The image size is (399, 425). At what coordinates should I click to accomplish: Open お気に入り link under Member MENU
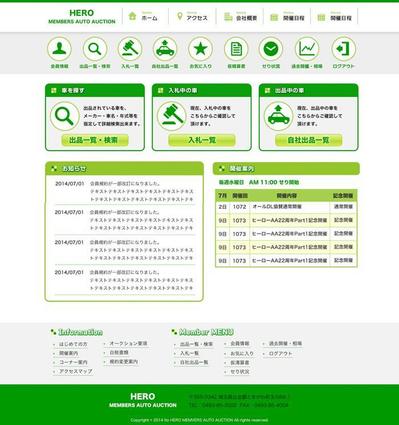(x=242, y=353)
